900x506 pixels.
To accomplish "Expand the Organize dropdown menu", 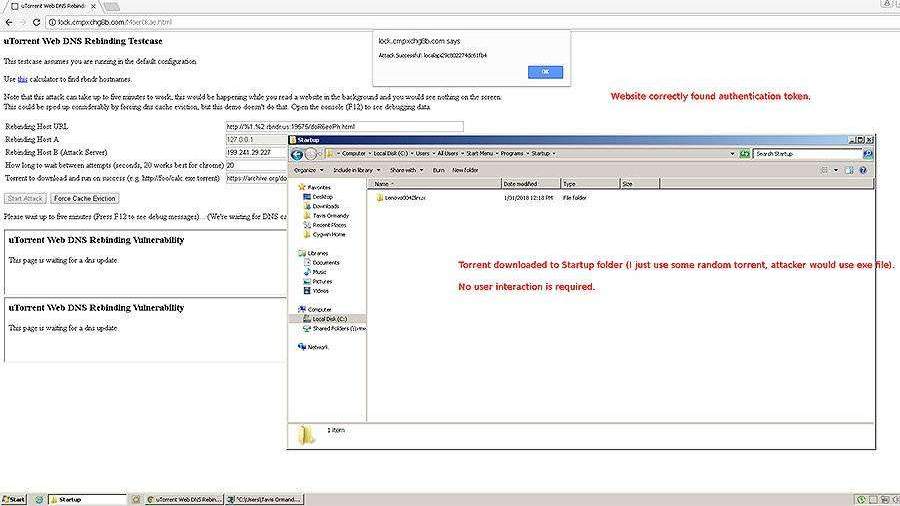I will click(307, 170).
